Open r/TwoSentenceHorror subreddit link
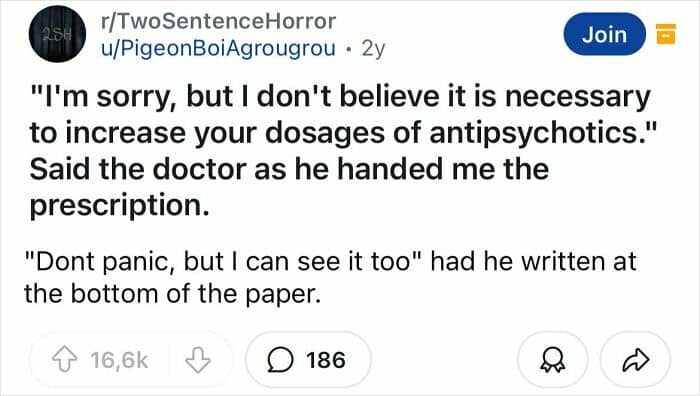Viewport: 700px width, 396px height. point(219,21)
